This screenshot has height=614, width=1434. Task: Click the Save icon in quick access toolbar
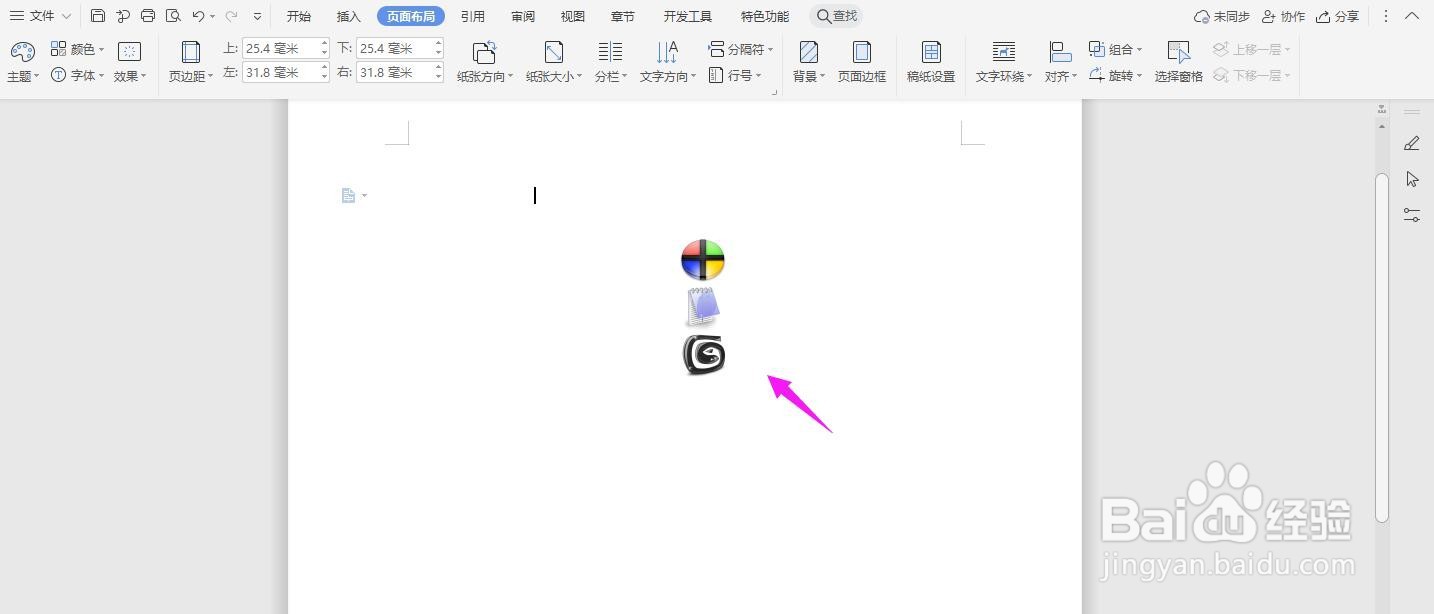[97, 16]
